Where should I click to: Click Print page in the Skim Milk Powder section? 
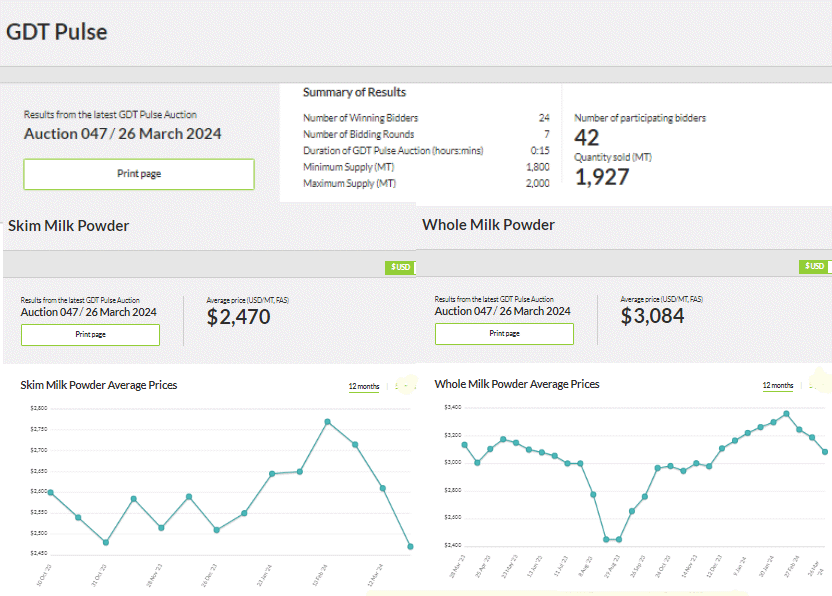point(90,334)
